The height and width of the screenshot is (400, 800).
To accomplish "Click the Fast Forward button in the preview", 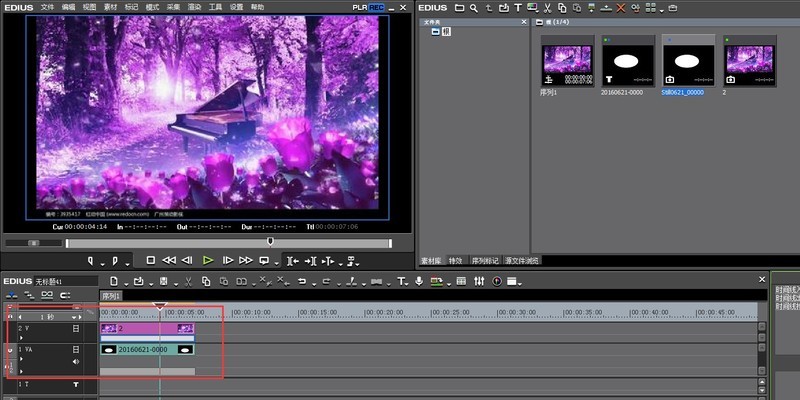I will point(245,260).
